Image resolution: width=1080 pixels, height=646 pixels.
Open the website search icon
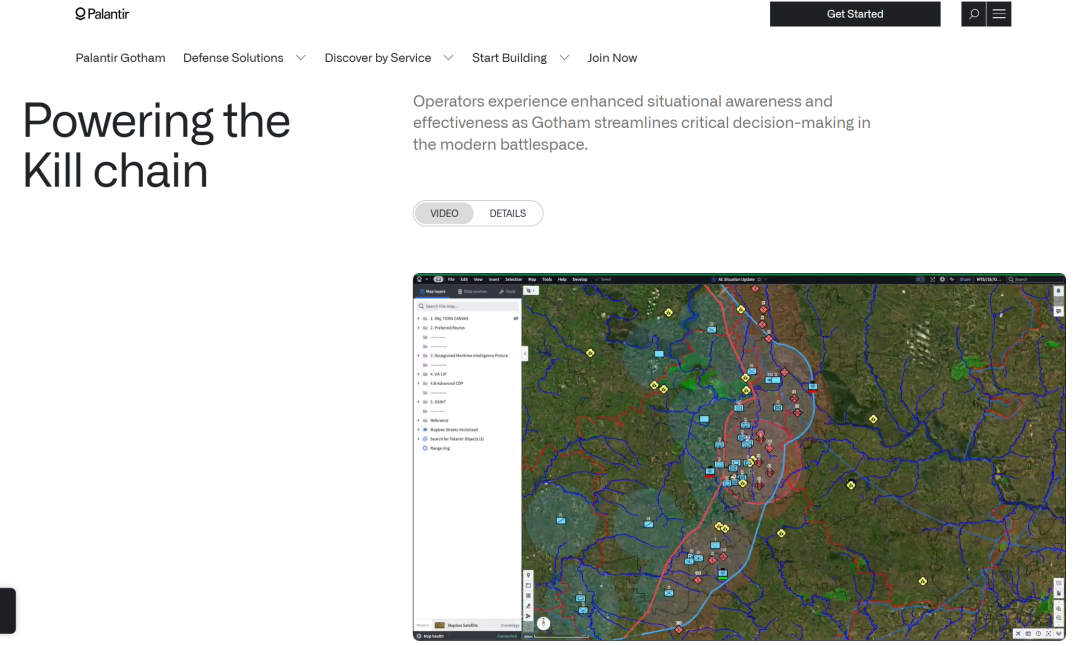(973, 14)
